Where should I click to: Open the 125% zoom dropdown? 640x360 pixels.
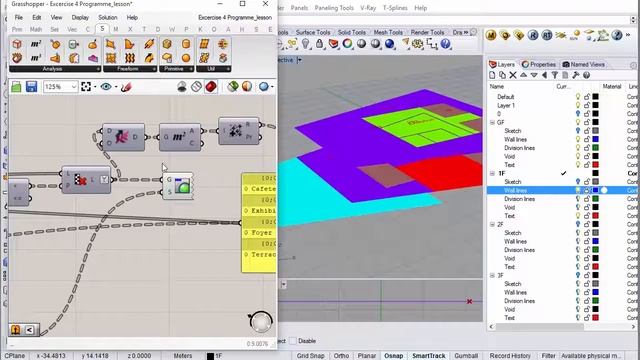pyautogui.click(x=73, y=87)
